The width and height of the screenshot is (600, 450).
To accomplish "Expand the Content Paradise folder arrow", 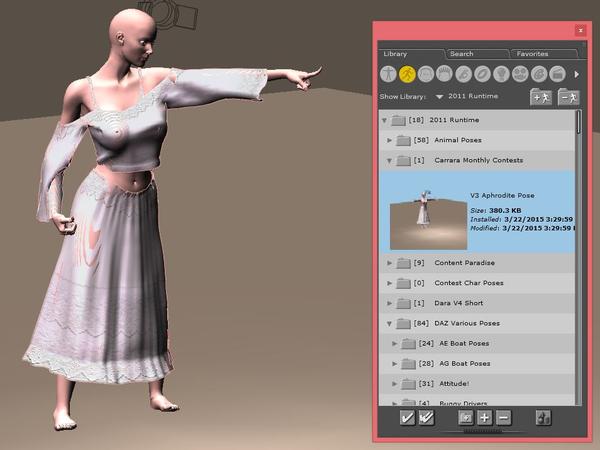I will click(390, 263).
